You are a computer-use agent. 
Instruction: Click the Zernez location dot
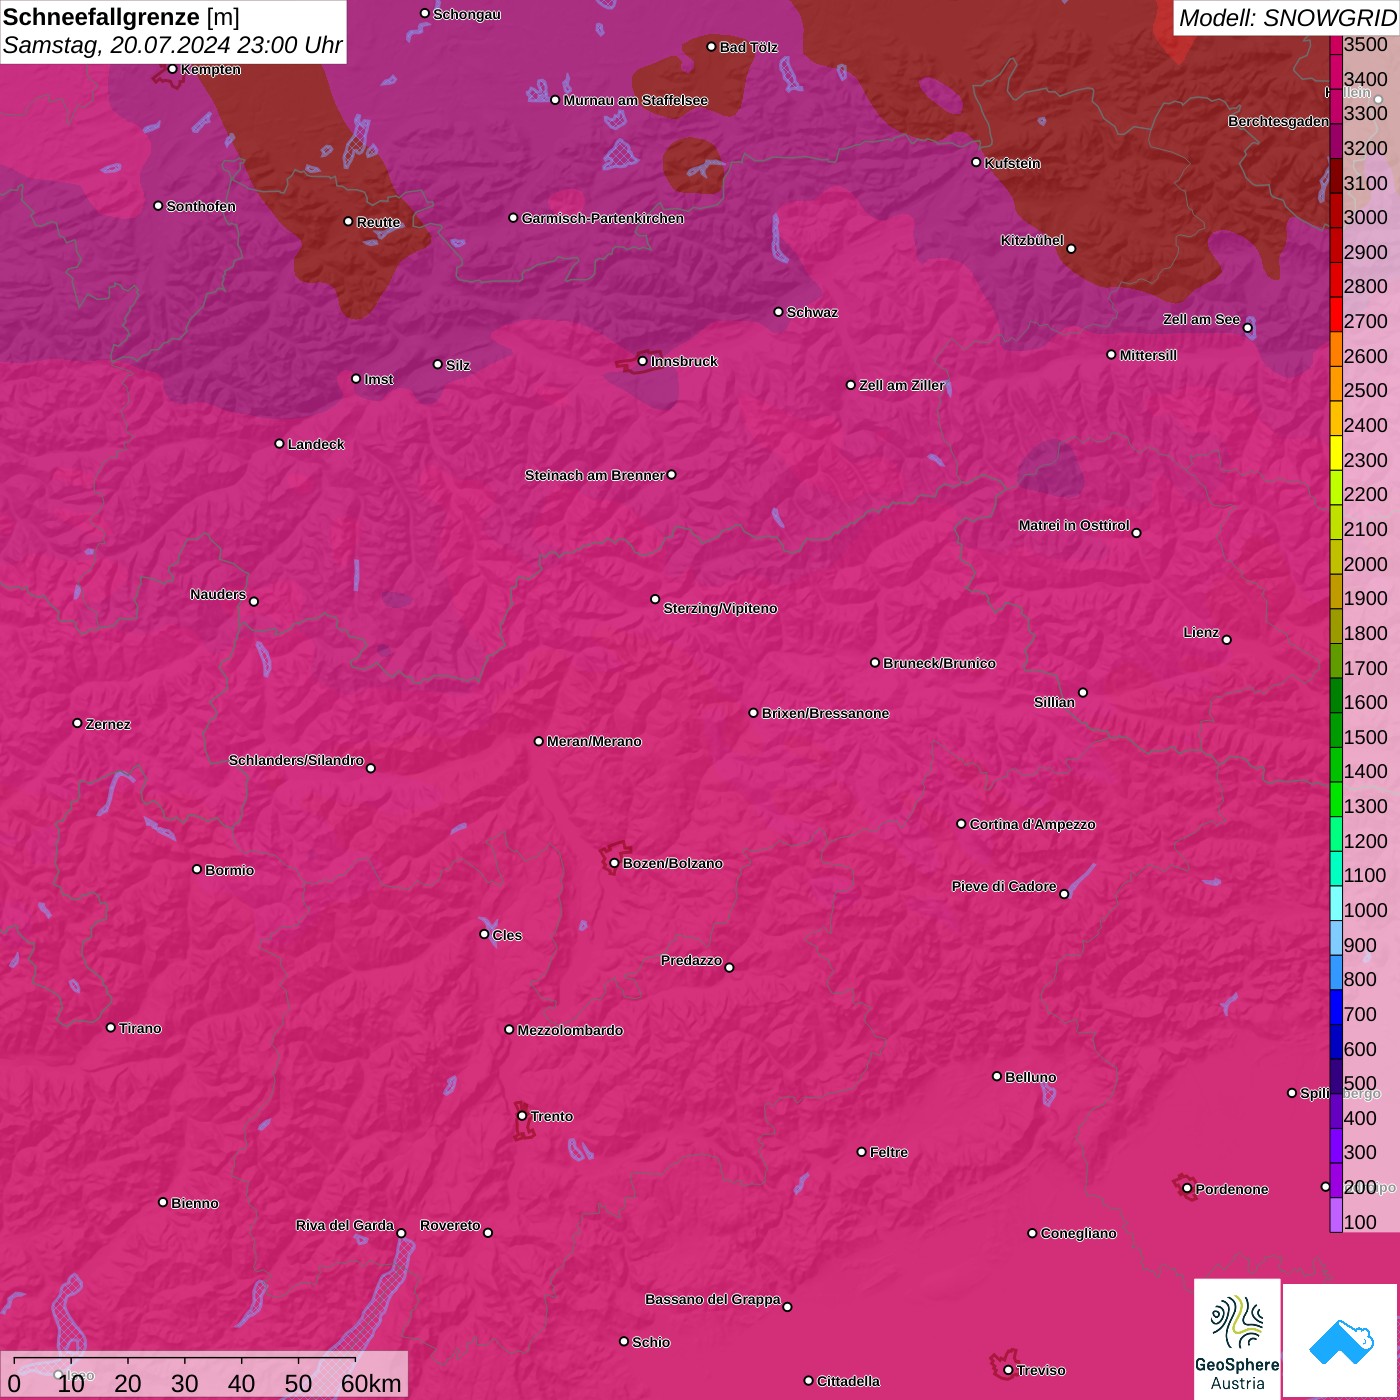pos(78,723)
